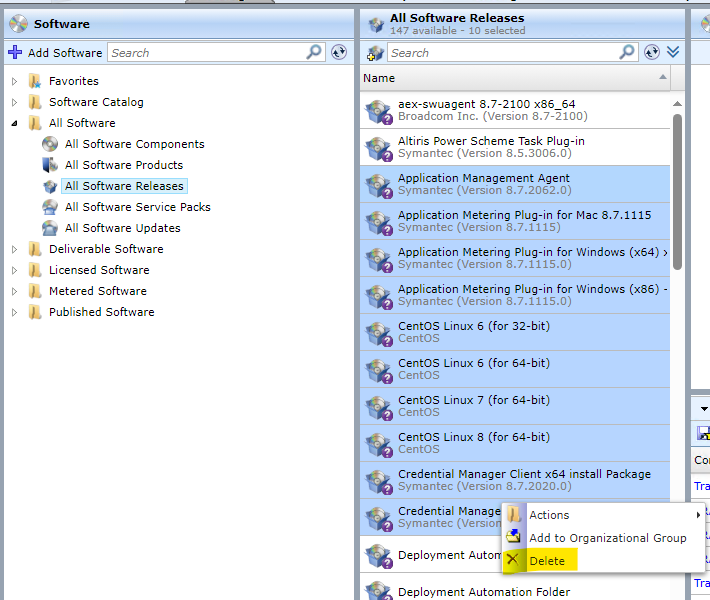
Task: Select the All Software Components node
Action: click(x=134, y=144)
